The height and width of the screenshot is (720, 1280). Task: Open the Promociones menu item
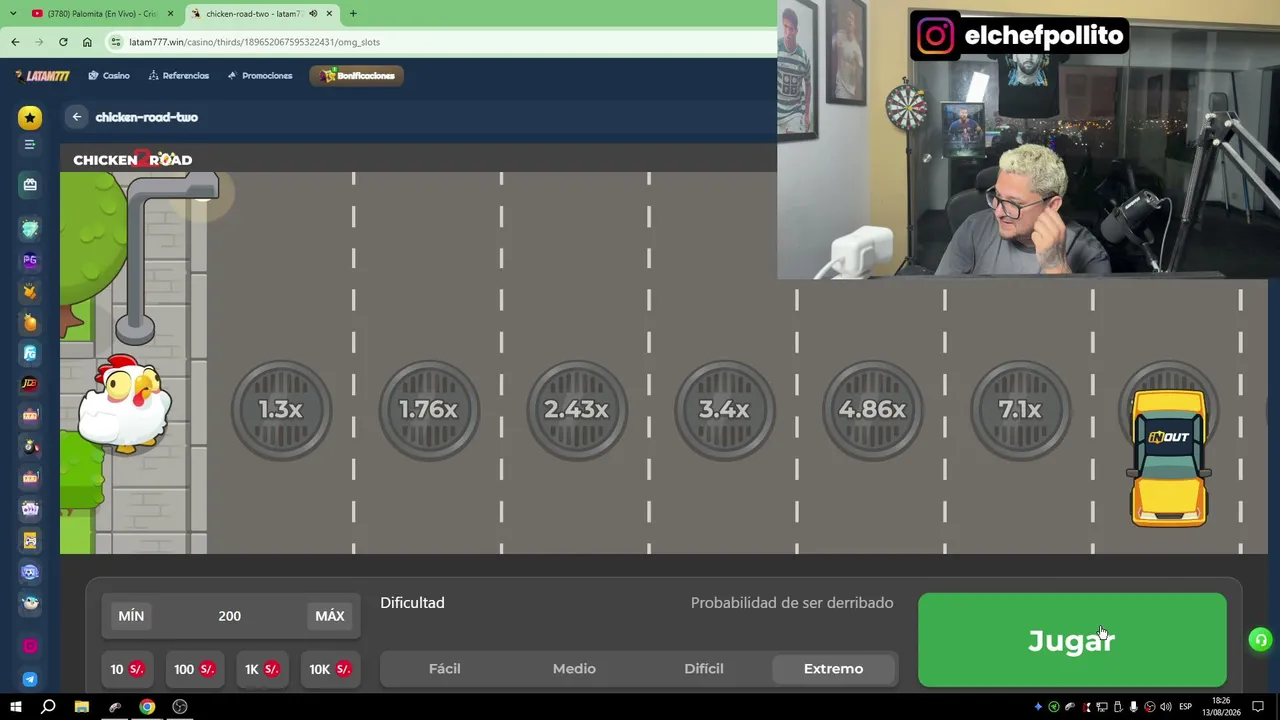tap(260, 76)
